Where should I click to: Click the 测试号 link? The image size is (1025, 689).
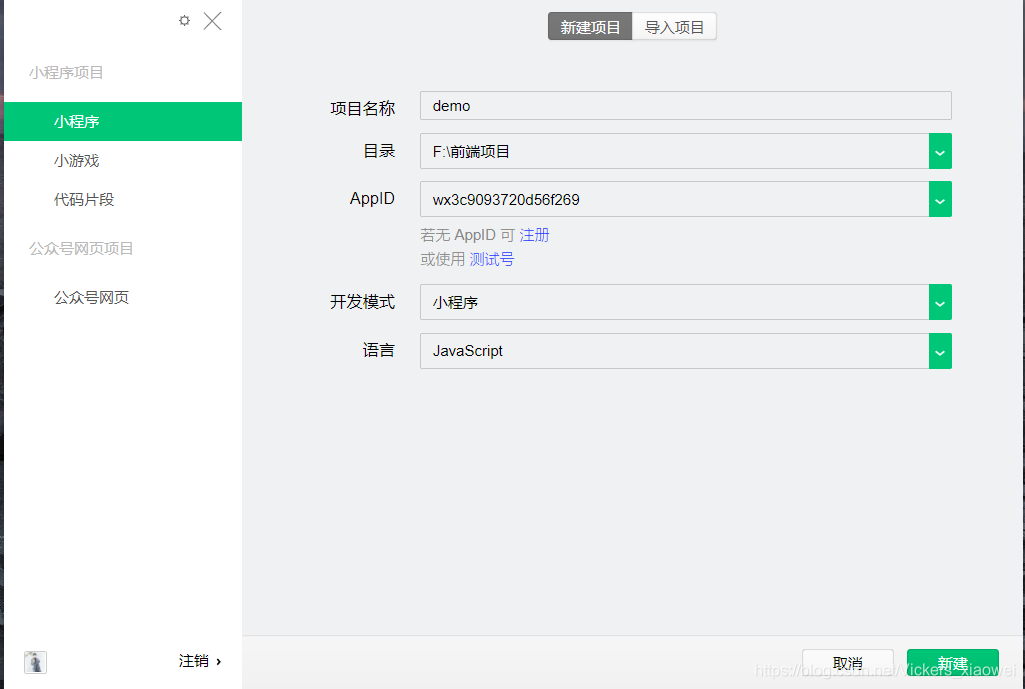(x=492, y=260)
